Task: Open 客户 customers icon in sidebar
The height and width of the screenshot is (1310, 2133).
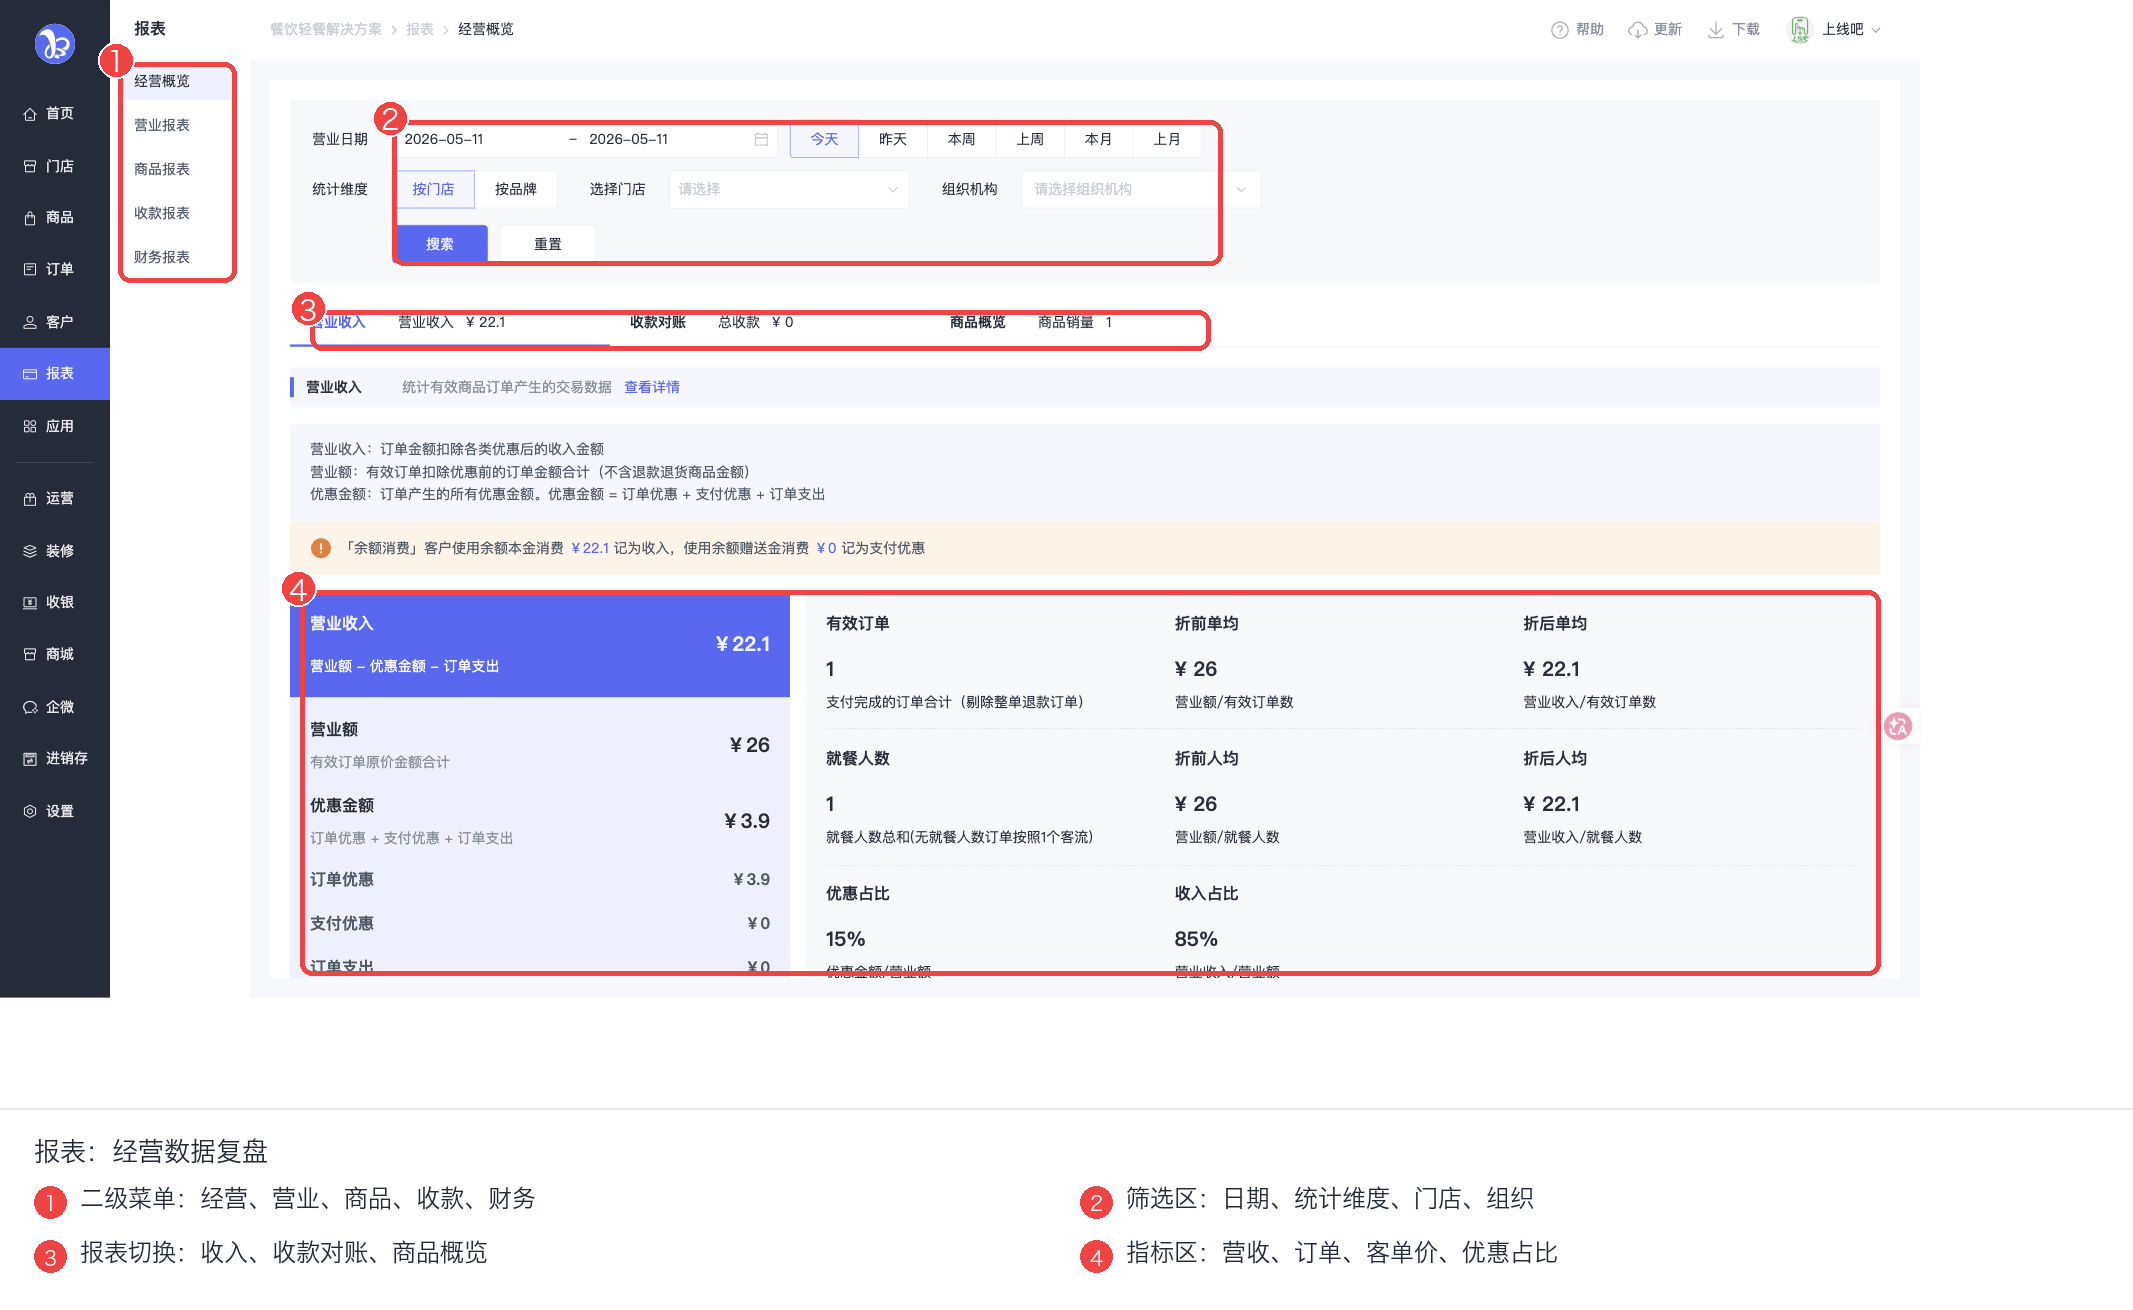Action: pos(30,322)
